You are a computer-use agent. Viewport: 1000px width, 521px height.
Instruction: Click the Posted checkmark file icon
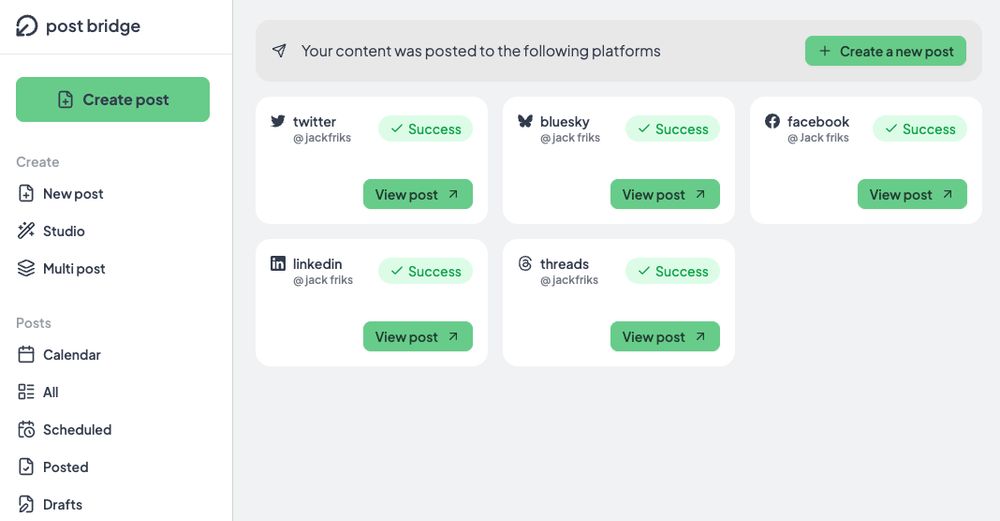(26, 467)
